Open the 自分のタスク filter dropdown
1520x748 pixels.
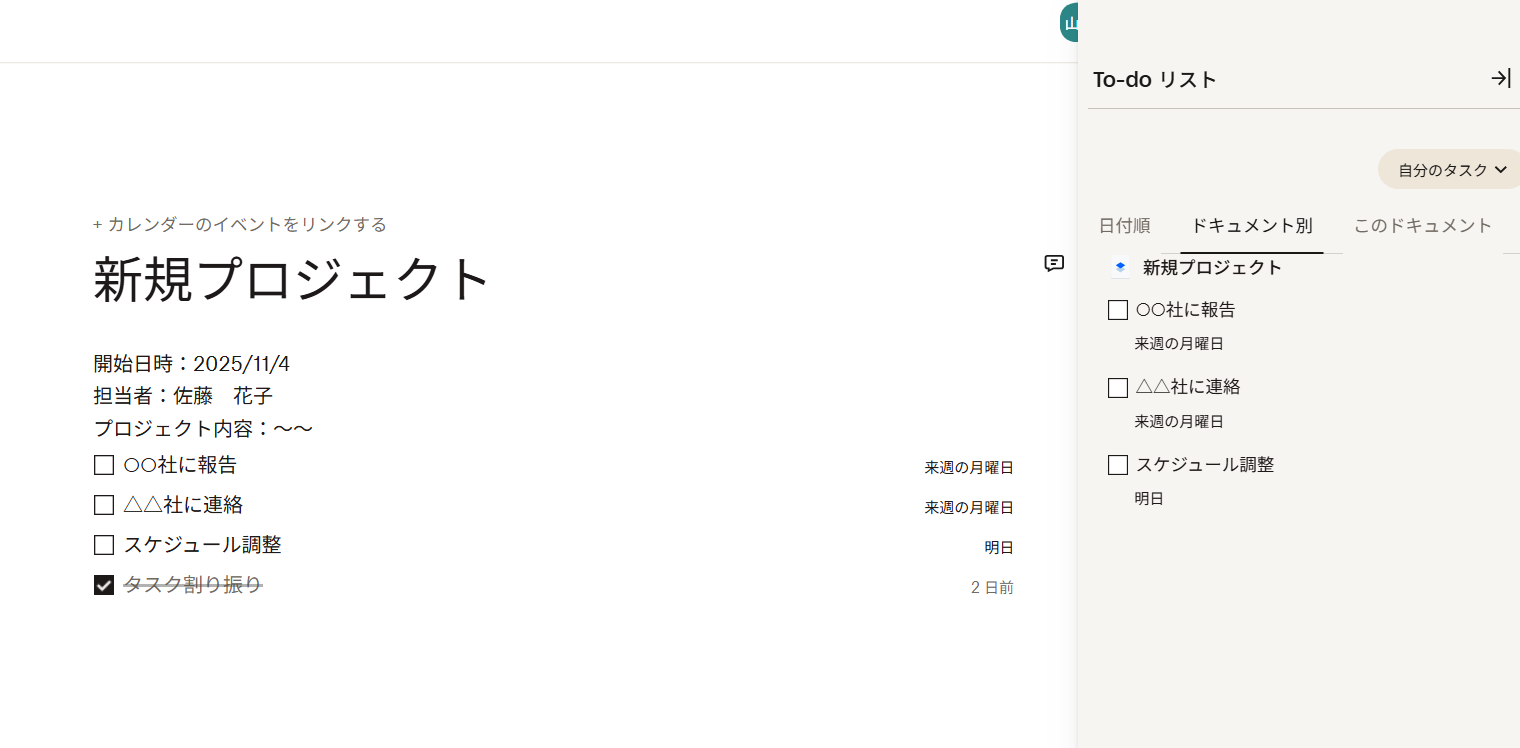click(x=1448, y=169)
